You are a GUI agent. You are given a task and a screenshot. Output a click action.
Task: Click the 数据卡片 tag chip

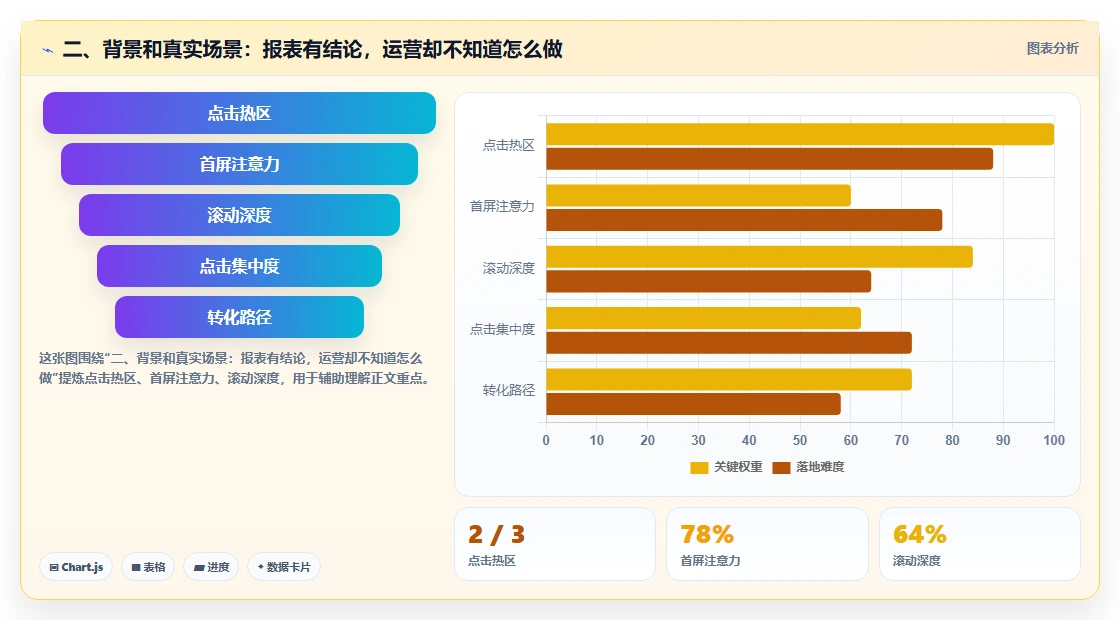tap(284, 567)
